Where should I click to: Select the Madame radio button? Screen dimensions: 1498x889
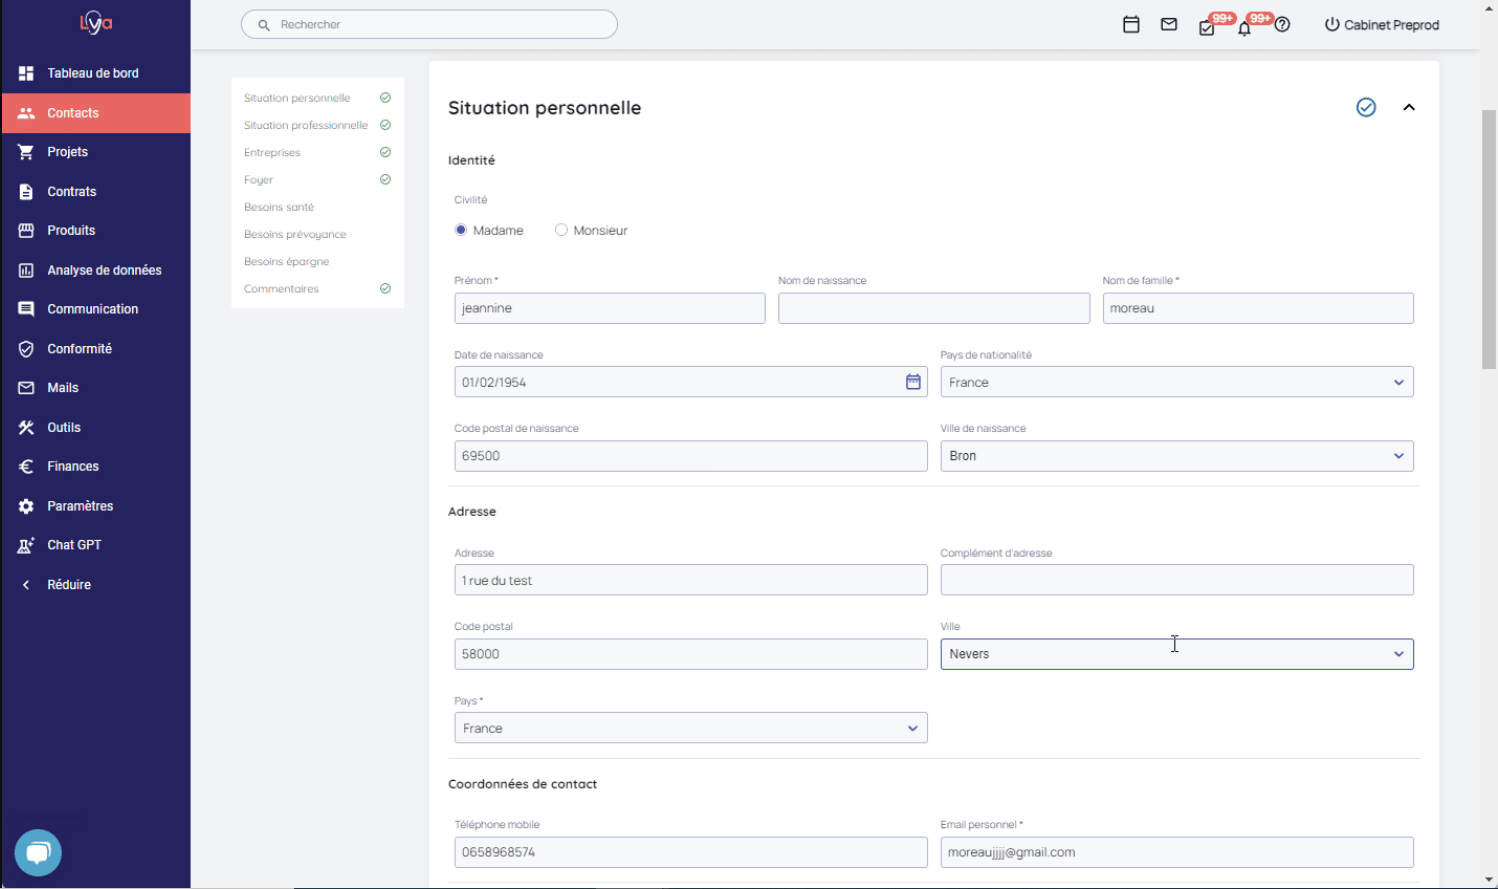click(461, 230)
